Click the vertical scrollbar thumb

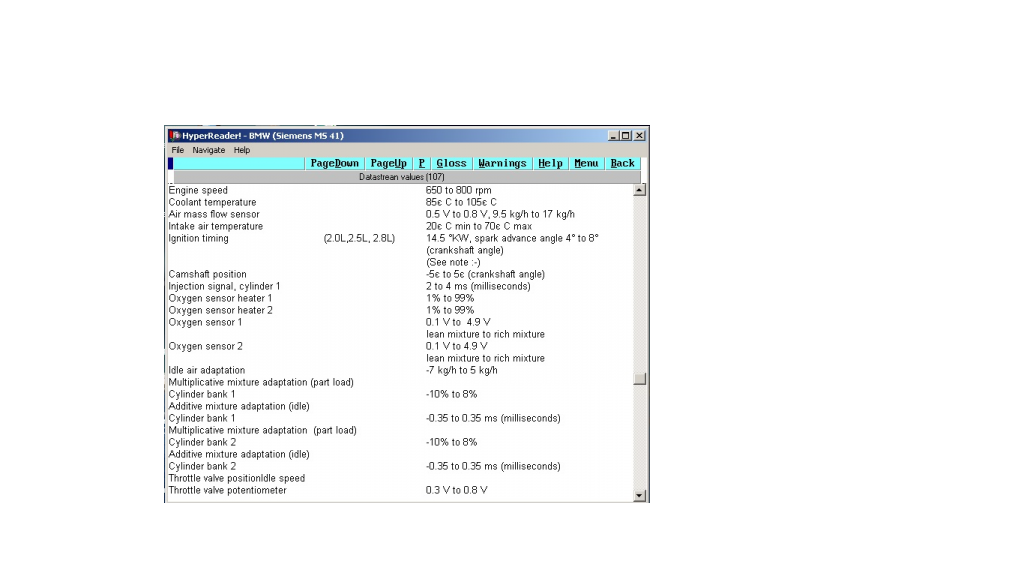pyautogui.click(x=640, y=379)
